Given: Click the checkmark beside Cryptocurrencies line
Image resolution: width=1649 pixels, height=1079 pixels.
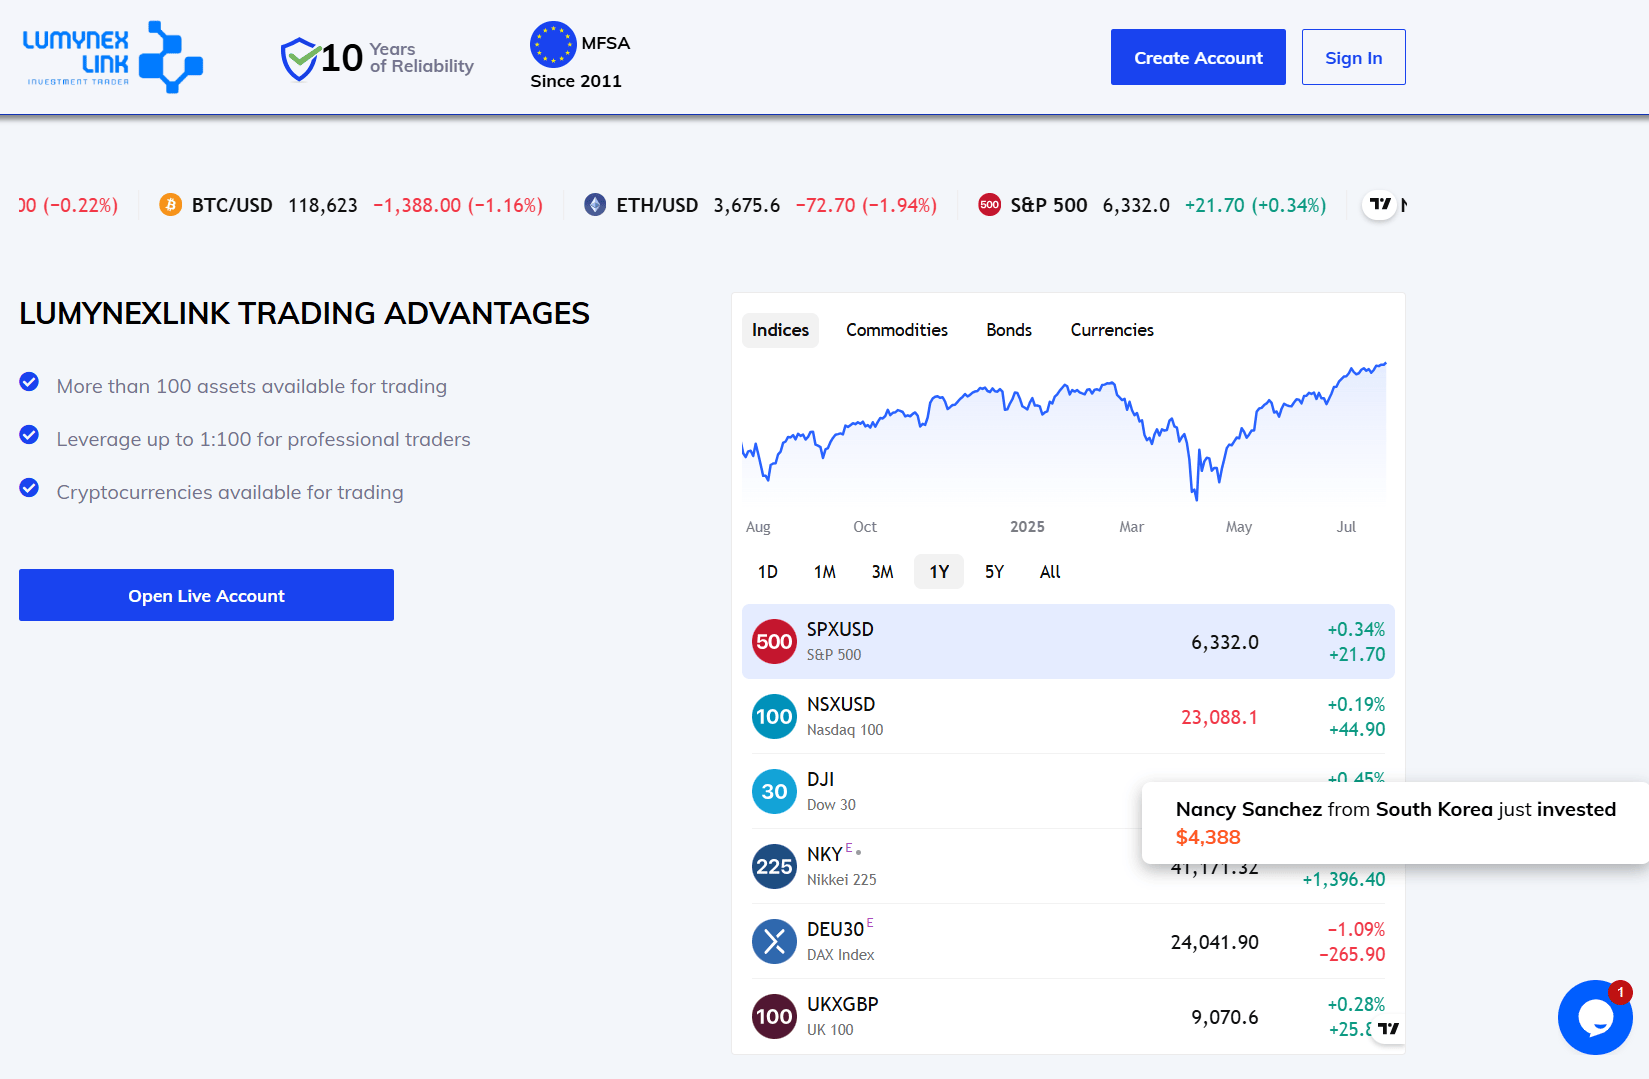Looking at the screenshot, I should click(x=29, y=488).
